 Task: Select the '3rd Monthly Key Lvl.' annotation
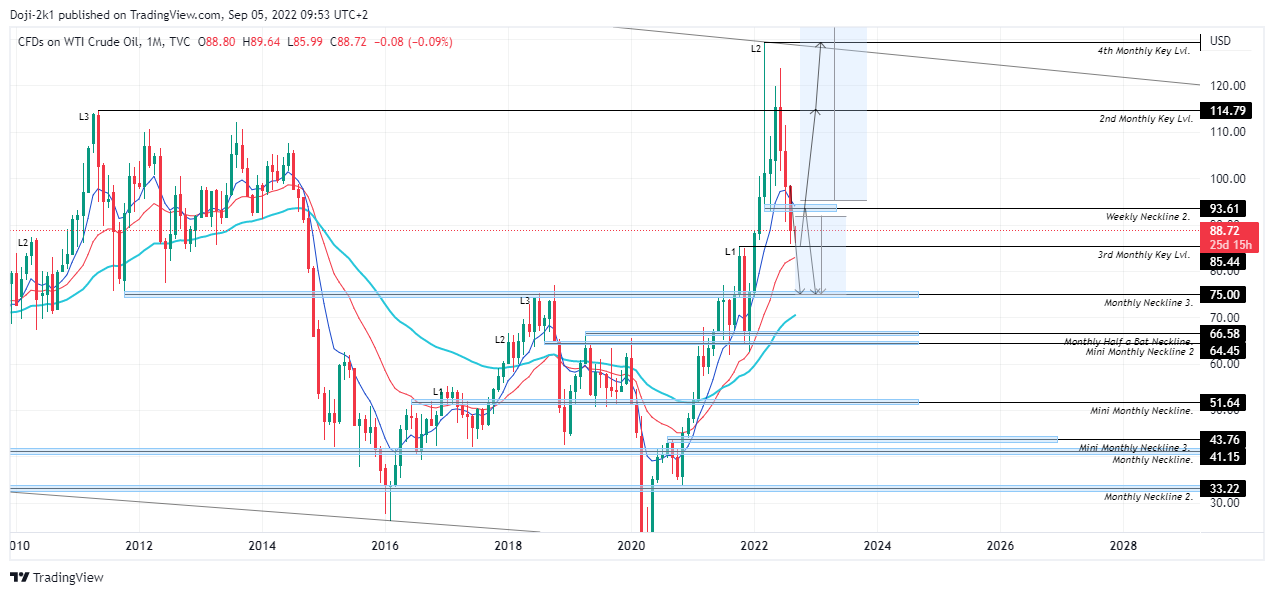tap(1142, 255)
